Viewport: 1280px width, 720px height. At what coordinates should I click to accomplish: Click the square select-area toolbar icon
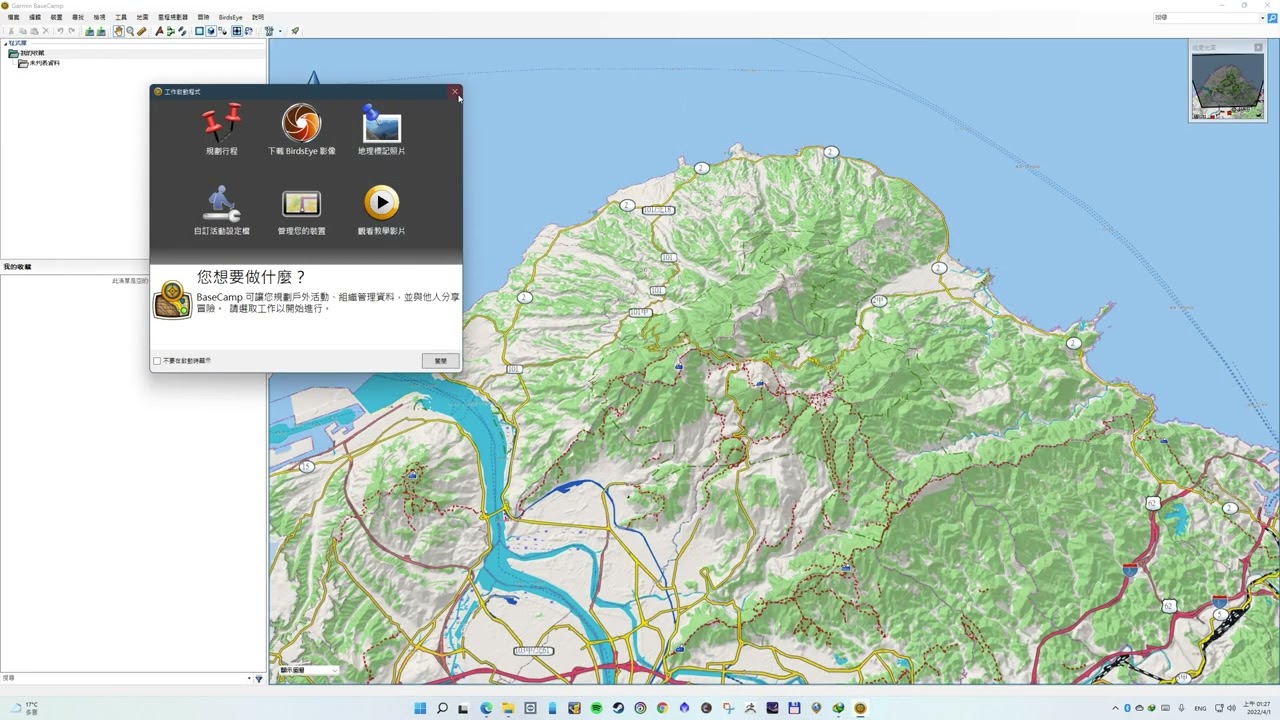[x=199, y=31]
